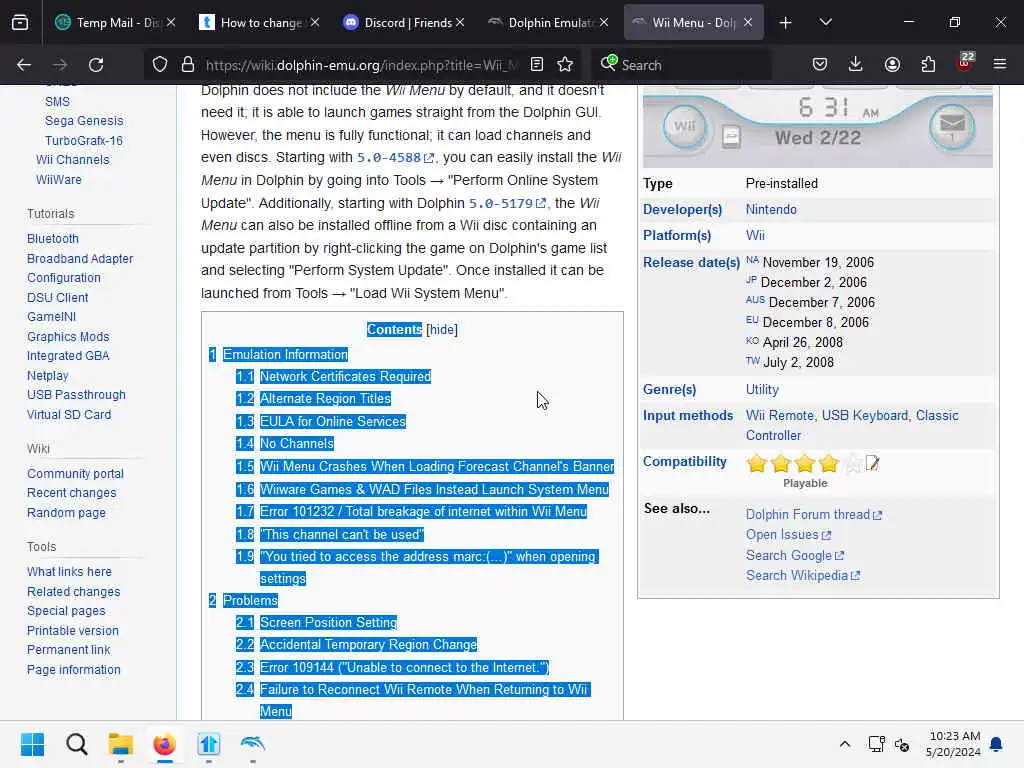Open the Pocket save icon
The width and height of the screenshot is (1024, 768).
click(x=820, y=65)
